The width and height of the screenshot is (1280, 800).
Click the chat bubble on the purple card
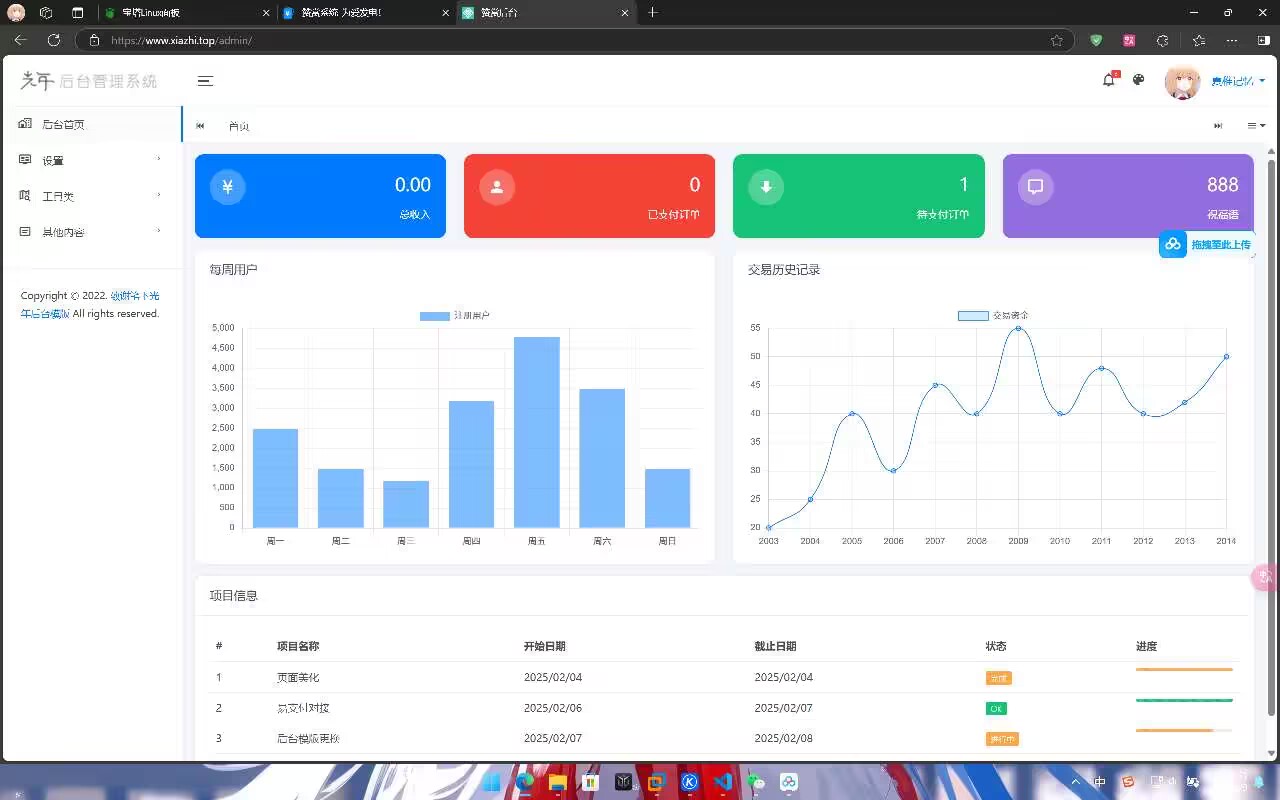pyautogui.click(x=1035, y=187)
